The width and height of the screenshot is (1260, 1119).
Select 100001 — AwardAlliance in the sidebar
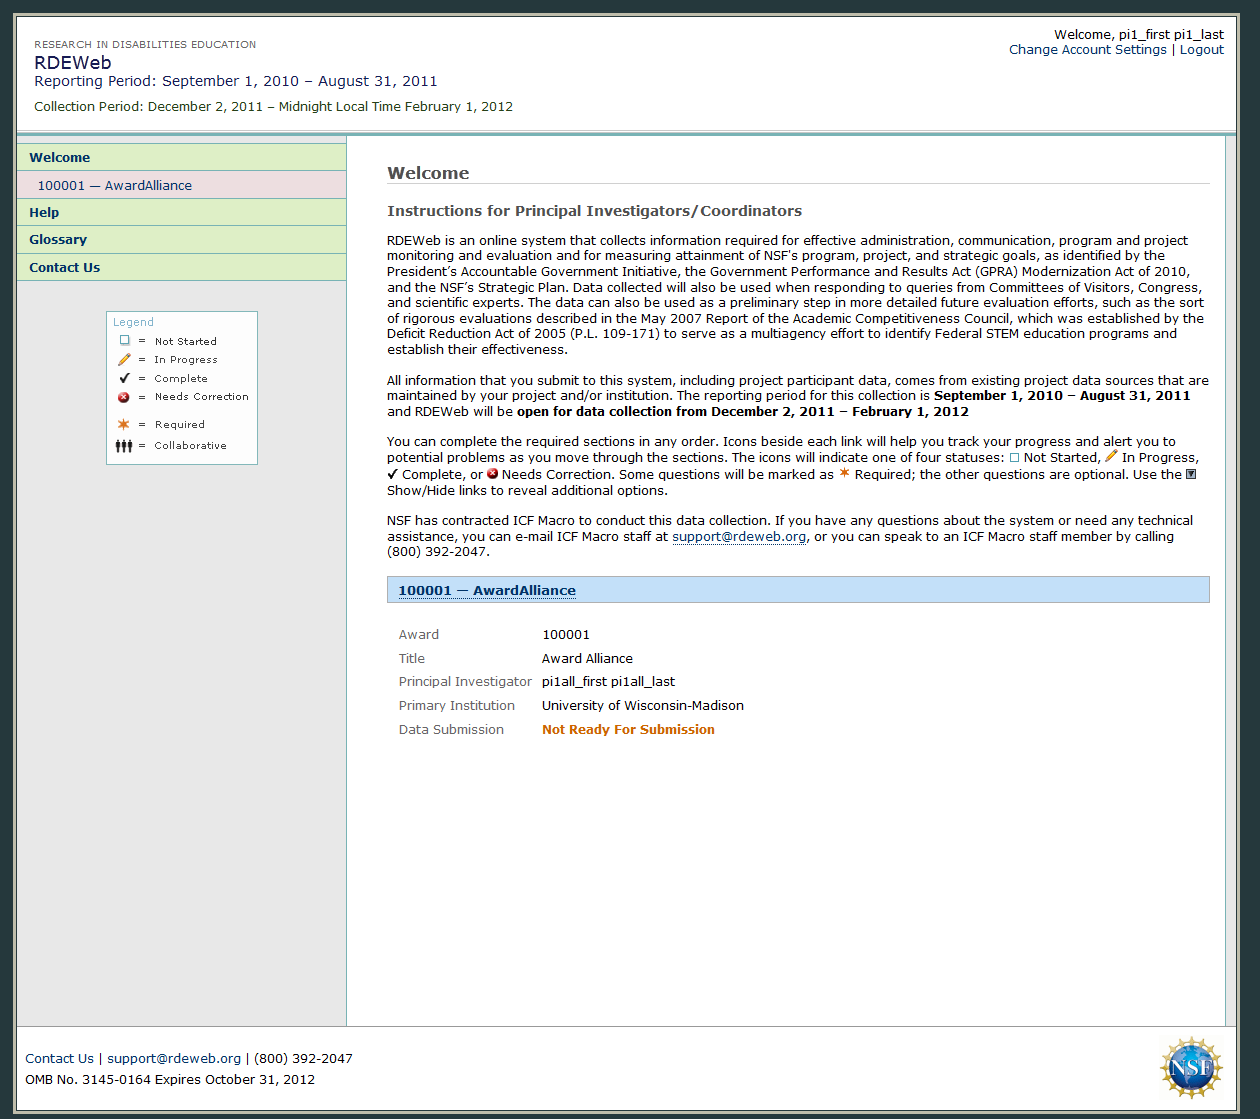pyautogui.click(x=115, y=186)
